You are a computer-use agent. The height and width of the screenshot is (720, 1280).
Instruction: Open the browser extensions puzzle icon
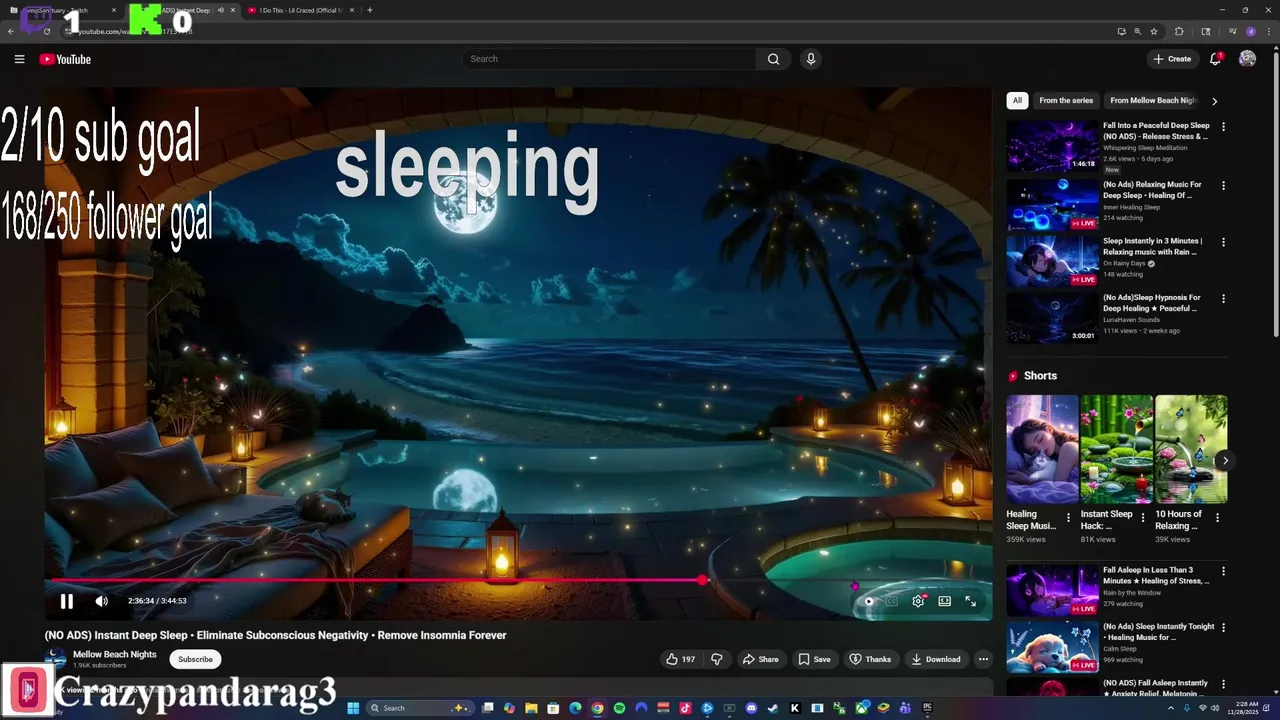coord(1179,31)
